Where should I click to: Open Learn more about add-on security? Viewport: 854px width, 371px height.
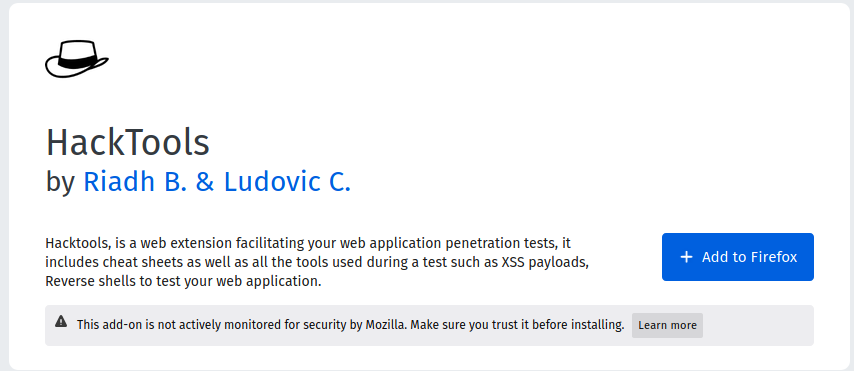pyautogui.click(x=667, y=325)
